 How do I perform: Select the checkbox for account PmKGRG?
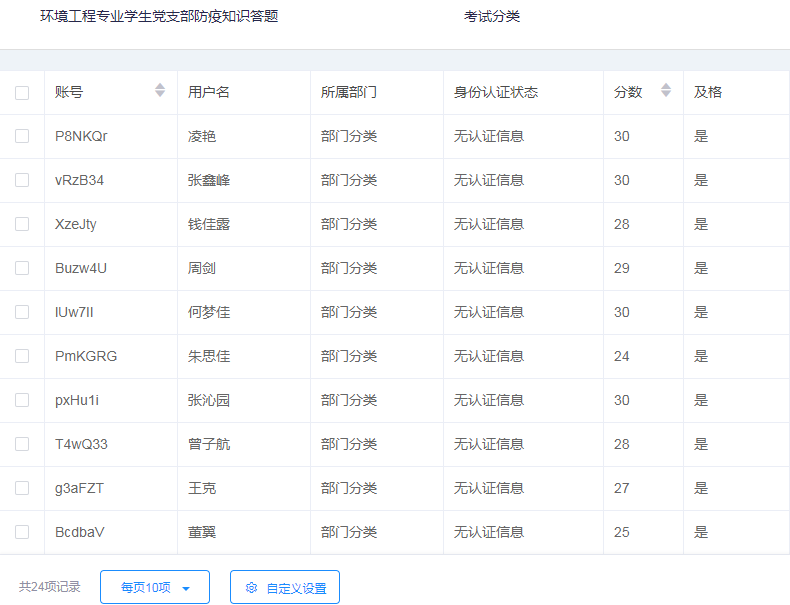tap(22, 356)
